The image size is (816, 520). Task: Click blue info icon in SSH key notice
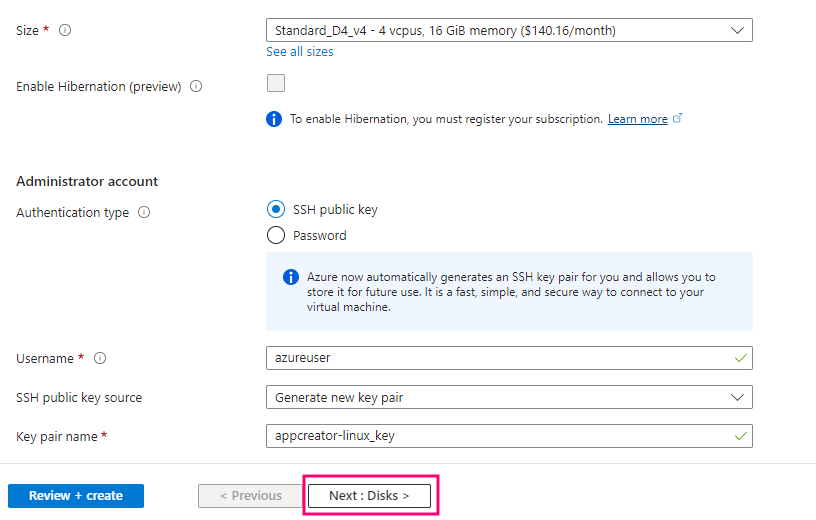[x=290, y=277]
